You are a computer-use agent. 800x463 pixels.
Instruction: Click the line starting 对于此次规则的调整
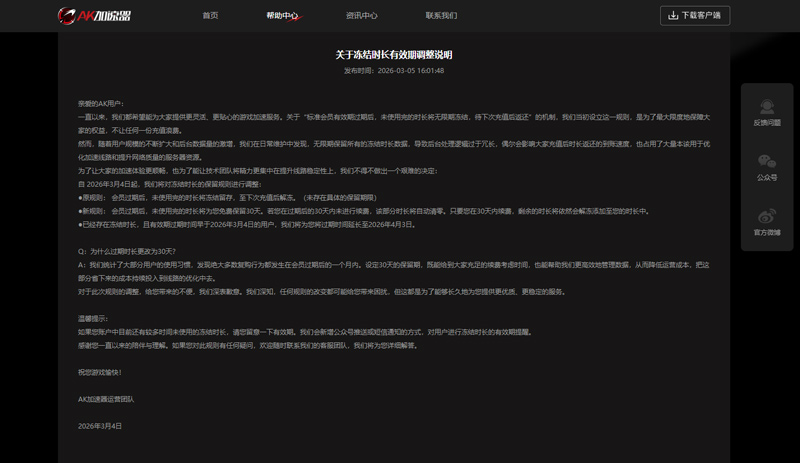pyautogui.click(x=322, y=292)
